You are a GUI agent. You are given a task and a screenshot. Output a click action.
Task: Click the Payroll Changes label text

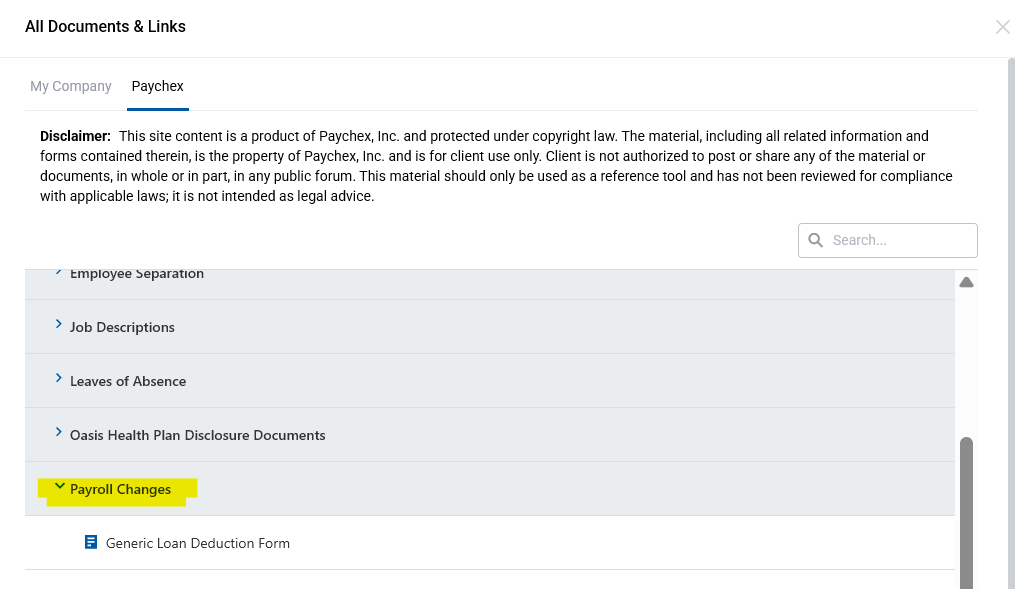120,489
